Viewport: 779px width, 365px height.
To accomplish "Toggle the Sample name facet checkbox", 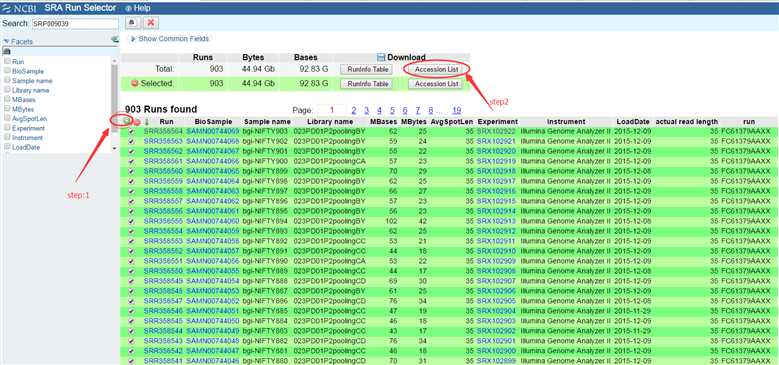I will coord(7,80).
